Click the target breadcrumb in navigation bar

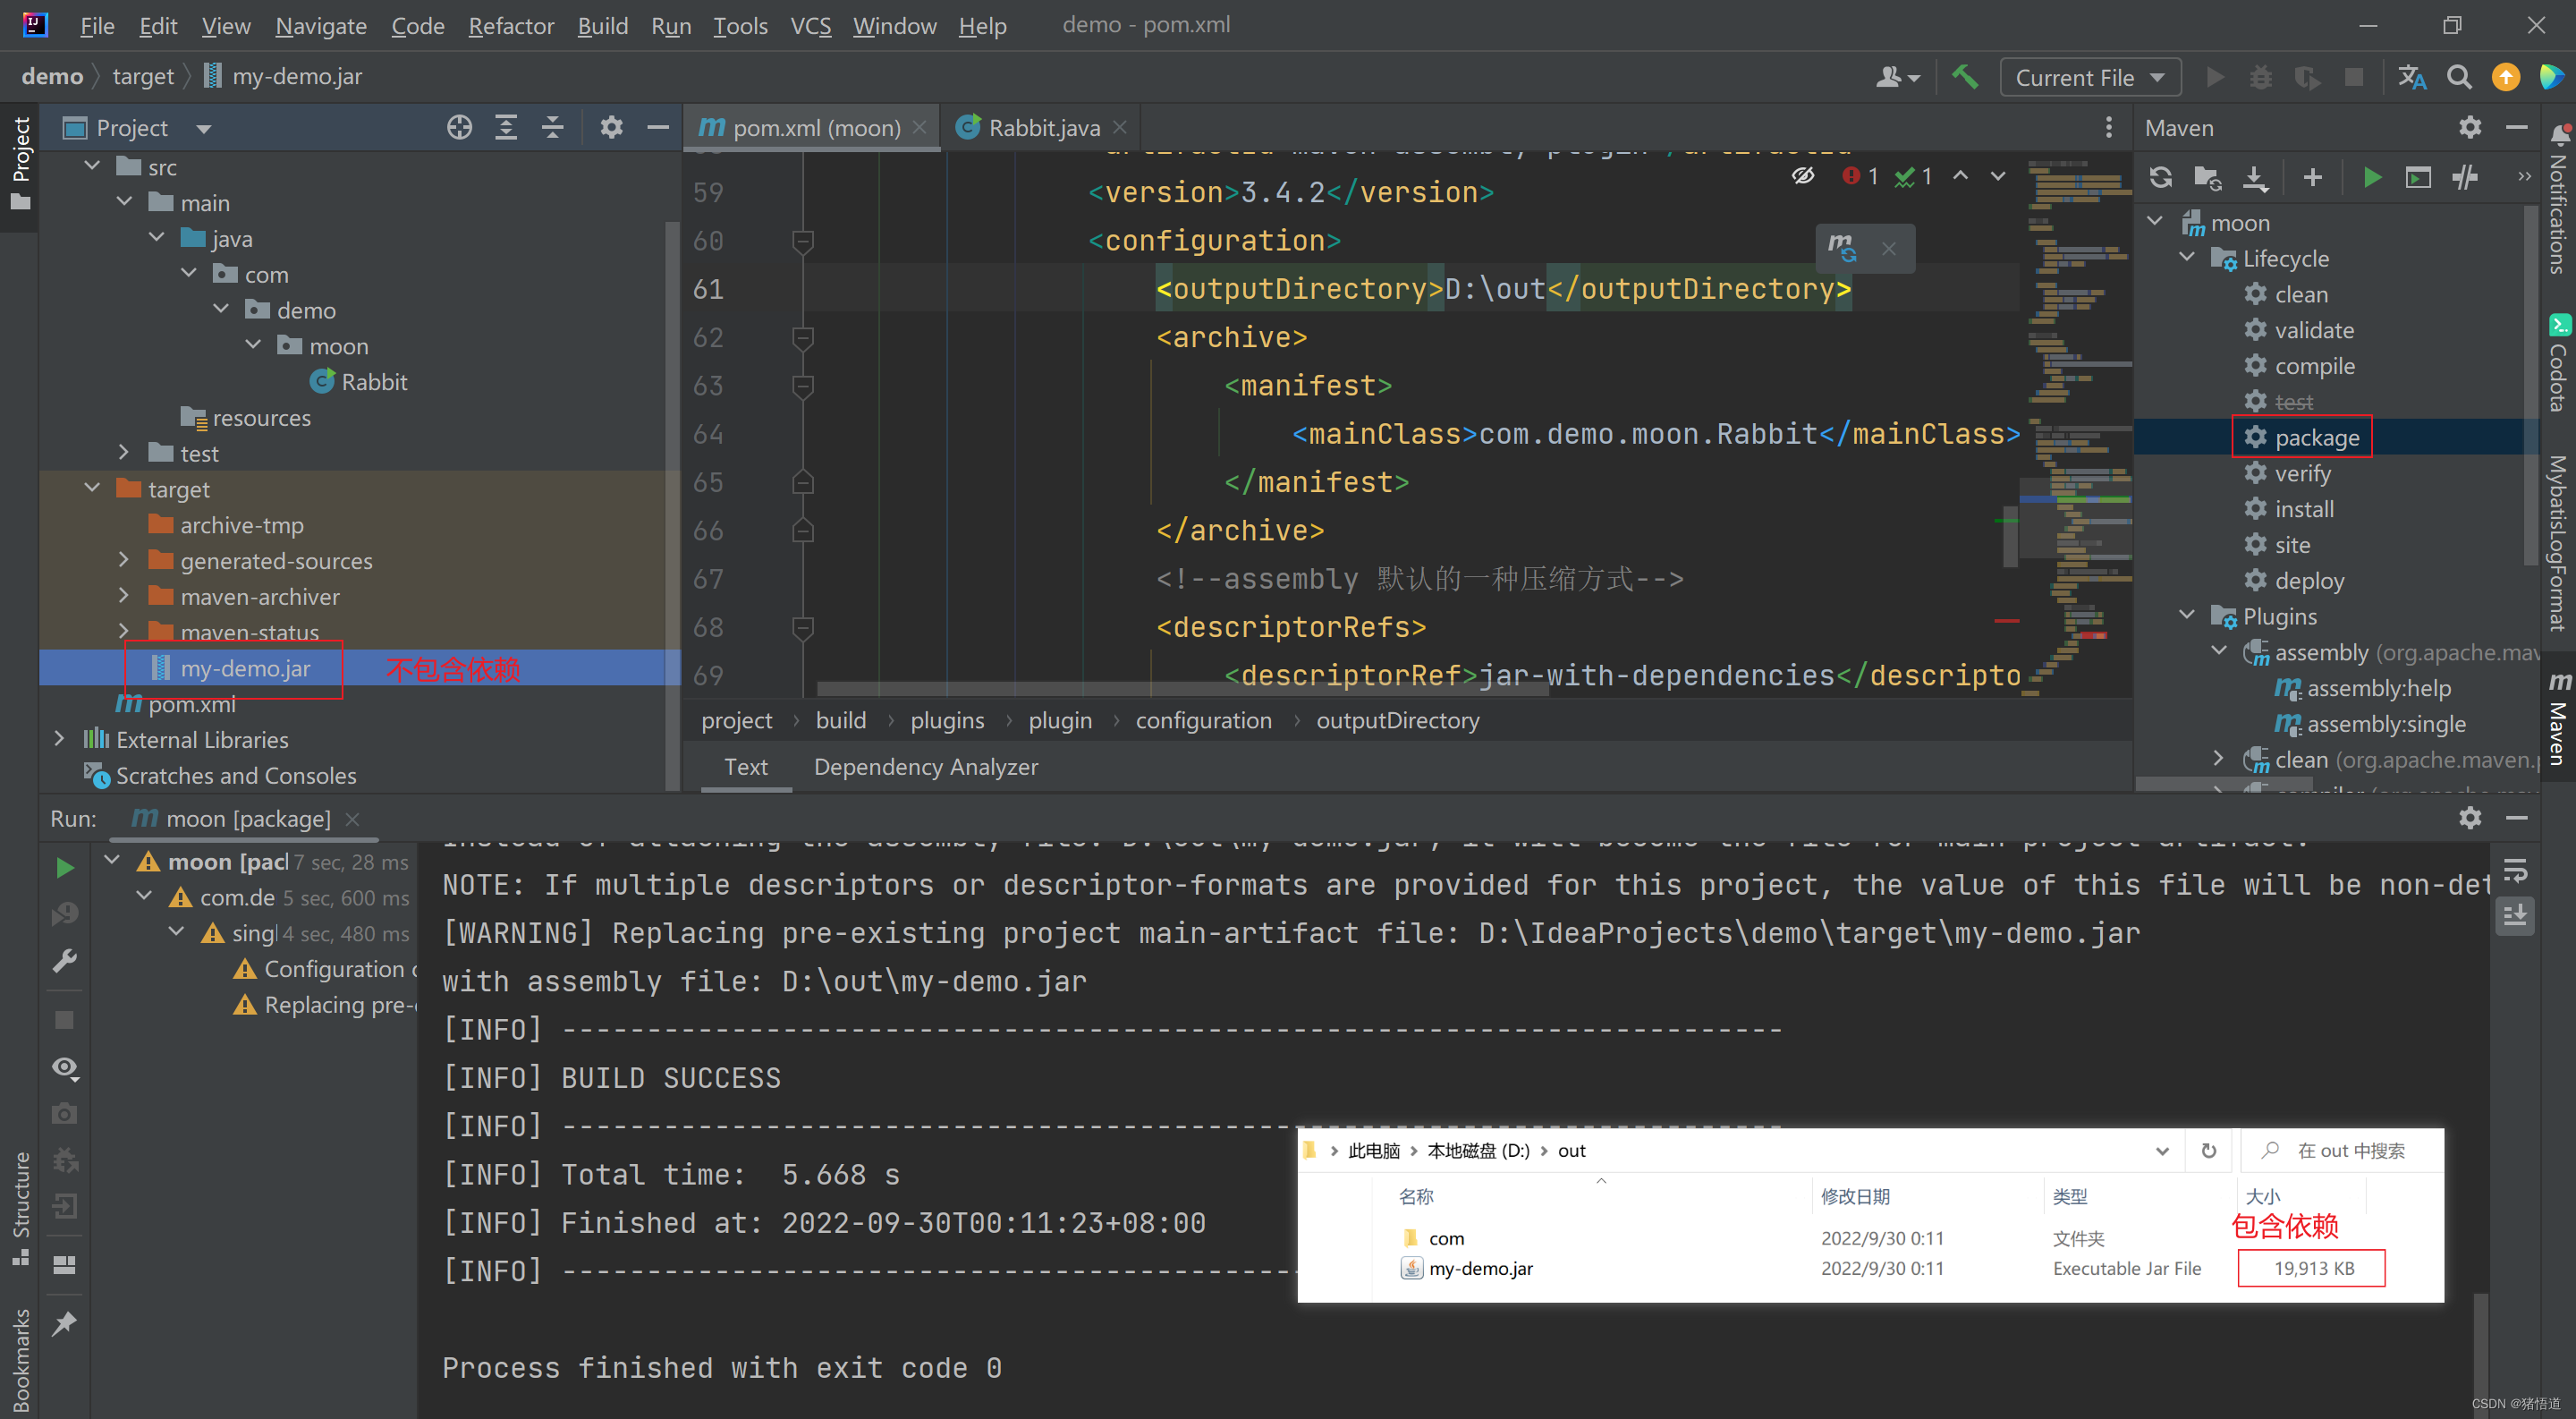(143, 76)
